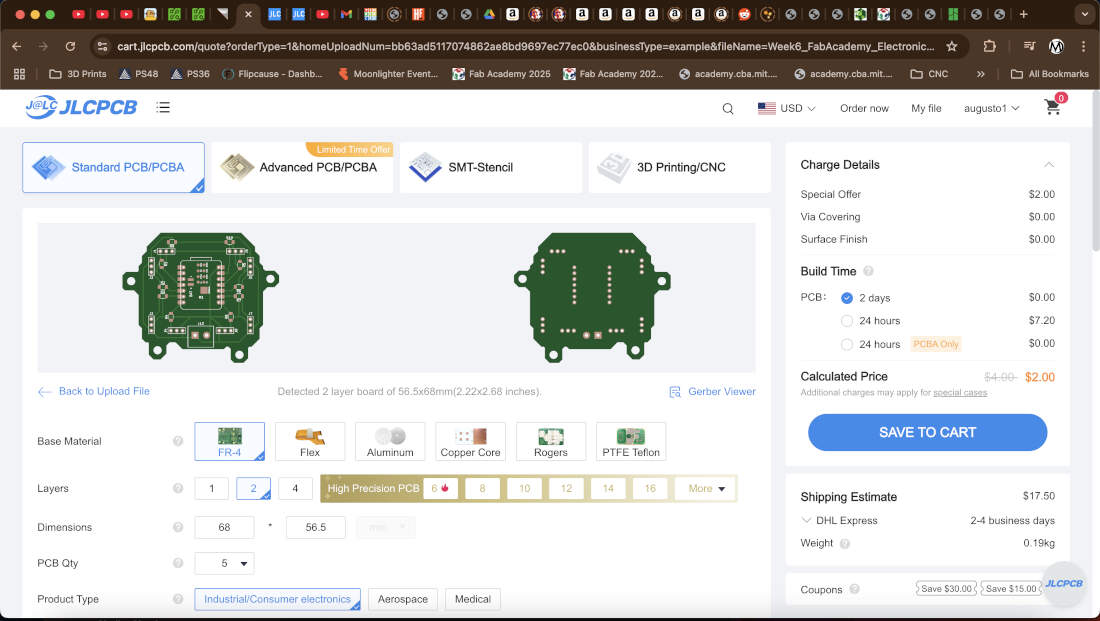Viewport: 1100px width, 621px height.
Task: Open the PCB Qty dropdown
Action: (224, 563)
